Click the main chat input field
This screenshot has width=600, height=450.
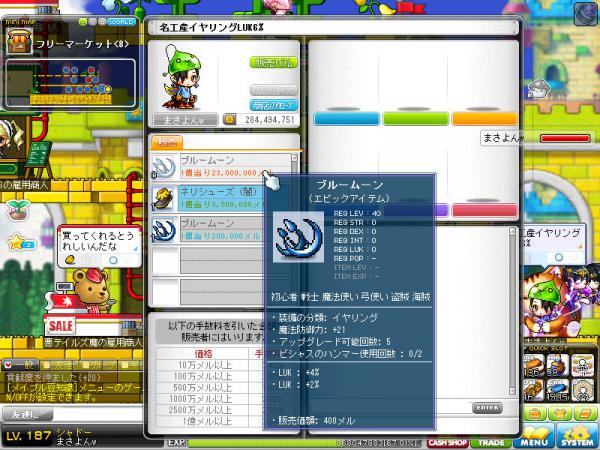coord(98,414)
